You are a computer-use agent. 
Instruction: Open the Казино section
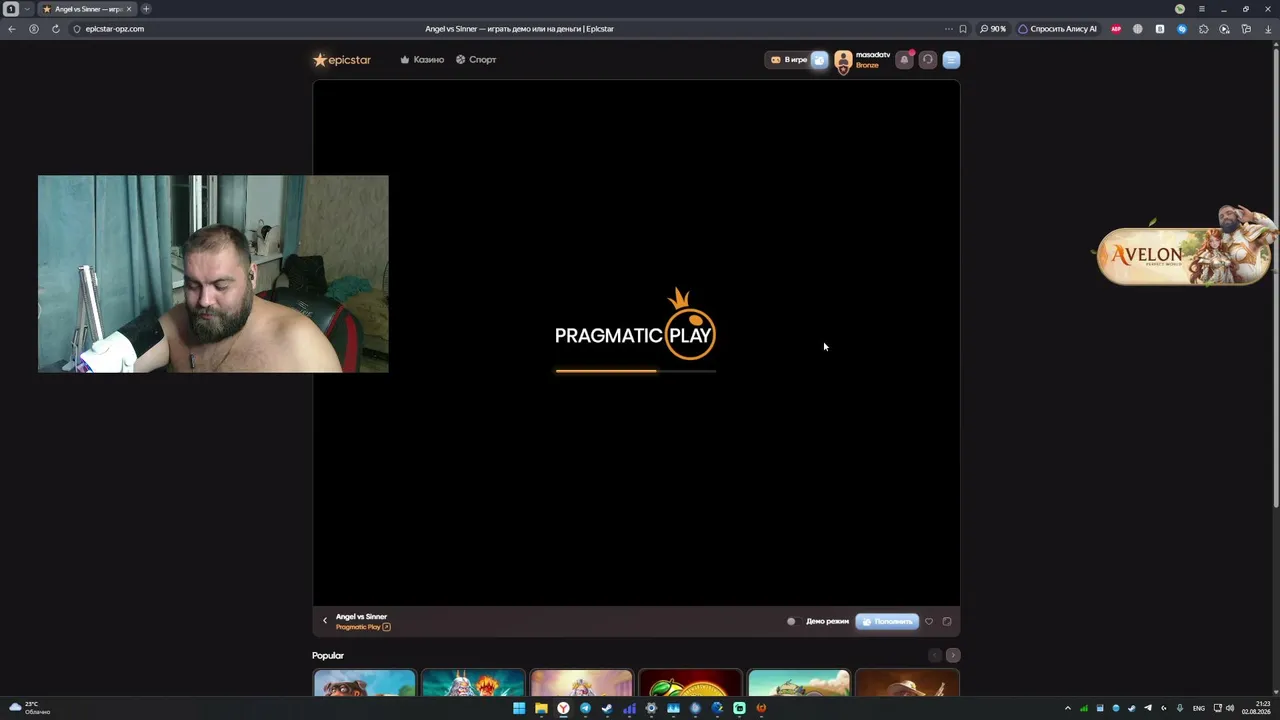tap(422, 60)
